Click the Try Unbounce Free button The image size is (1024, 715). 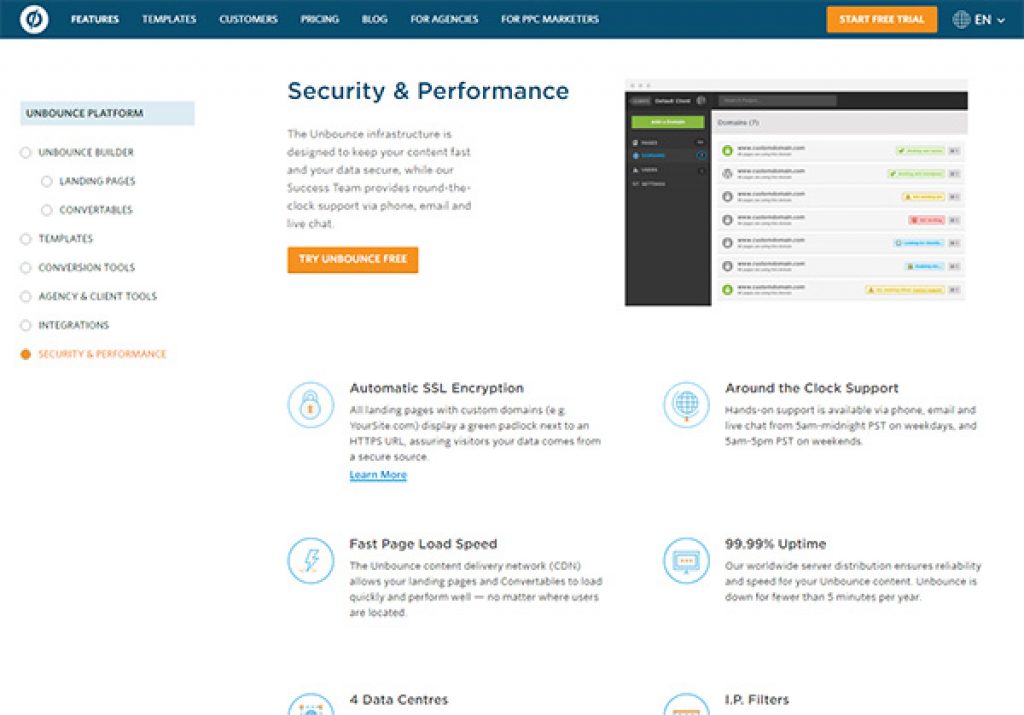[x=352, y=259]
